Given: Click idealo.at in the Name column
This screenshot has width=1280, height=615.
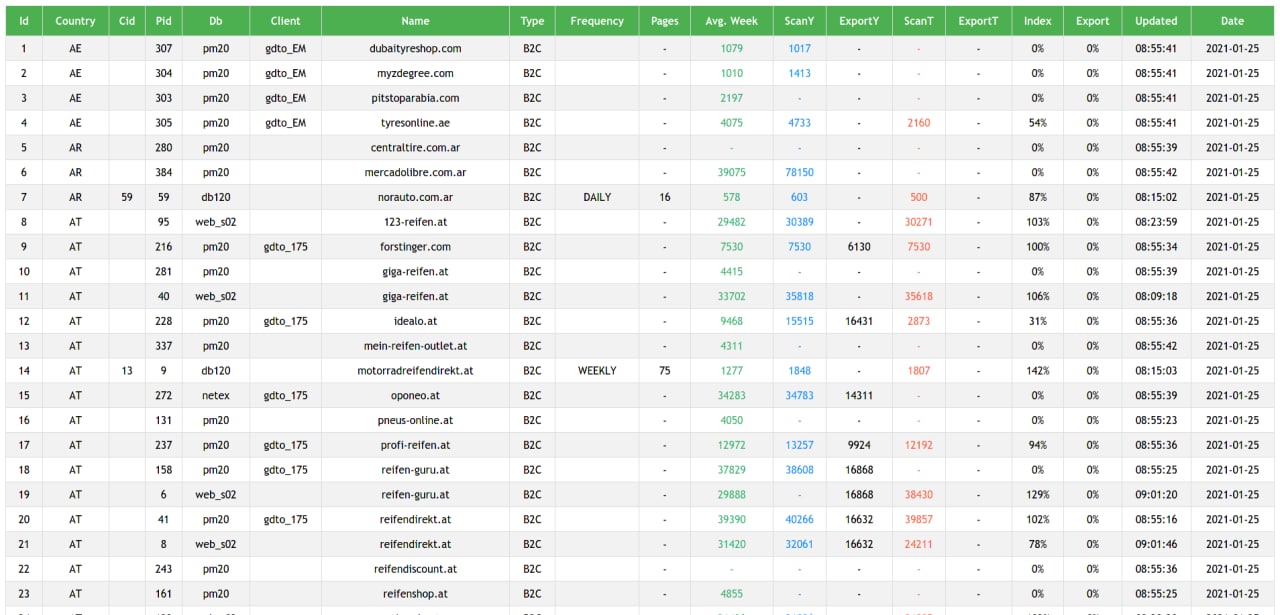Looking at the screenshot, I should pos(415,321).
